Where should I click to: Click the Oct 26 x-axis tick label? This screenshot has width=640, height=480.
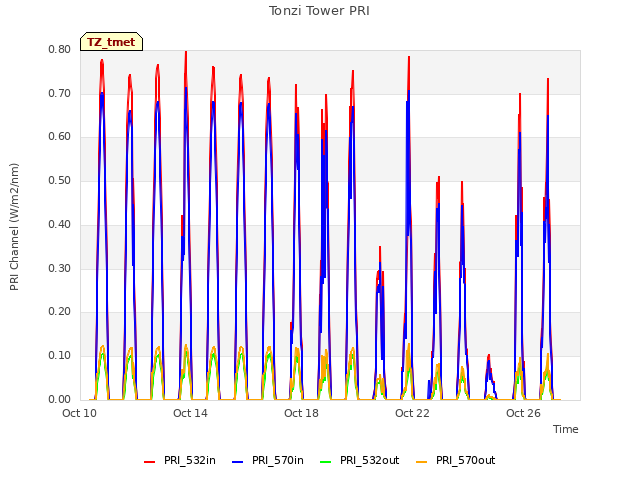[x=523, y=413]
